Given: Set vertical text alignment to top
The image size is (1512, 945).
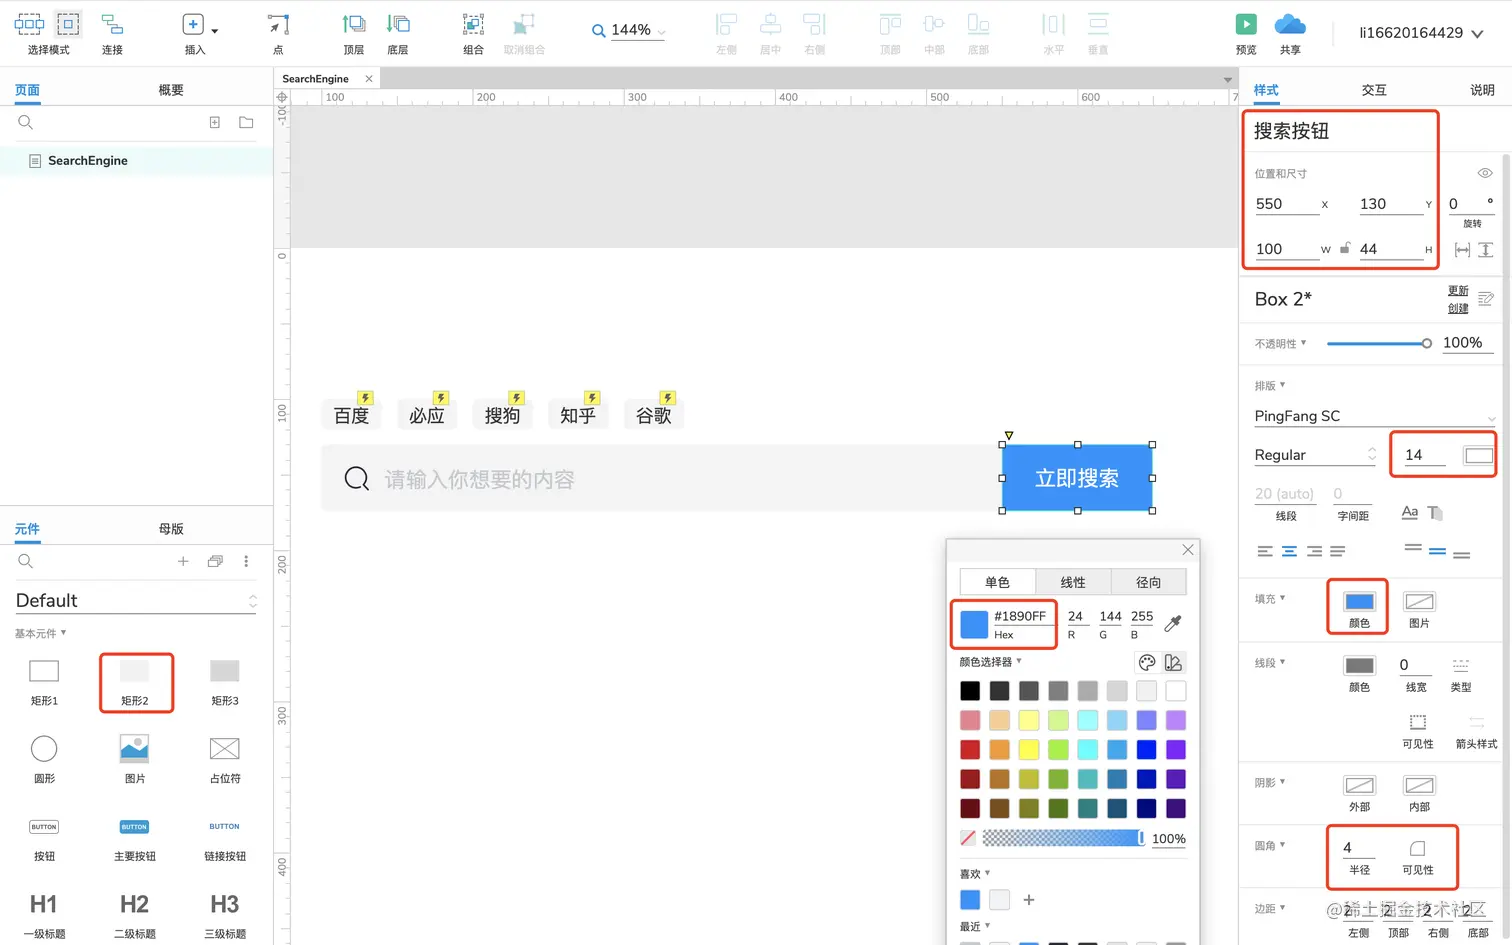Looking at the screenshot, I should [x=1413, y=548].
